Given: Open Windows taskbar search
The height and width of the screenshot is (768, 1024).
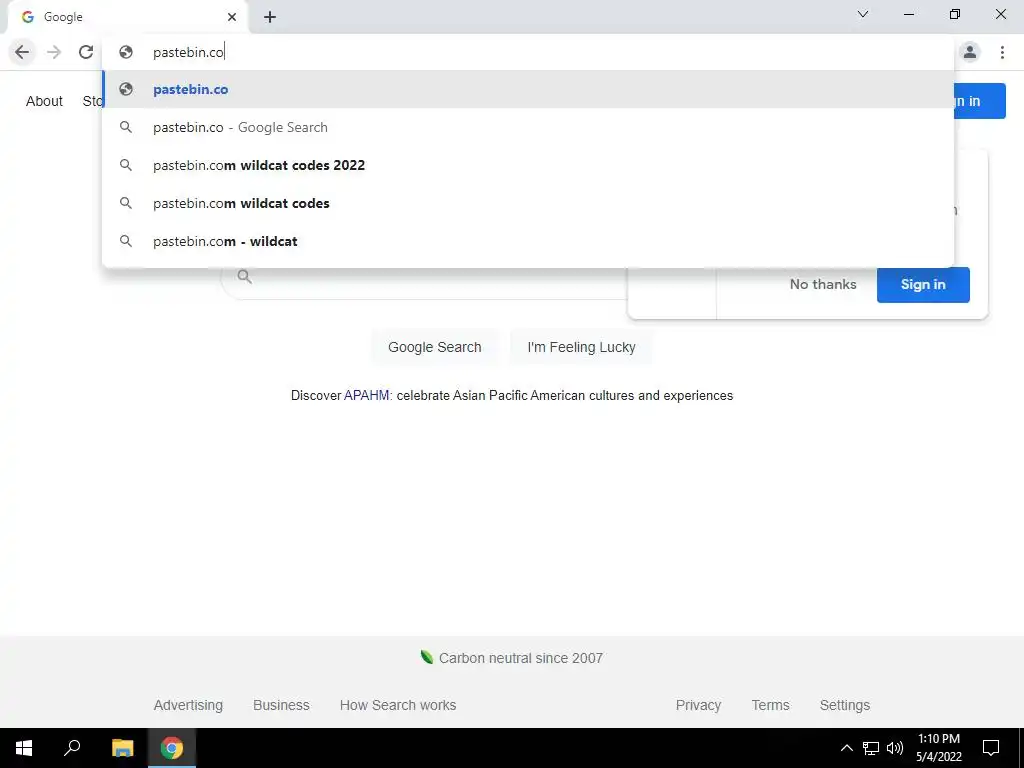Looking at the screenshot, I should (72, 748).
